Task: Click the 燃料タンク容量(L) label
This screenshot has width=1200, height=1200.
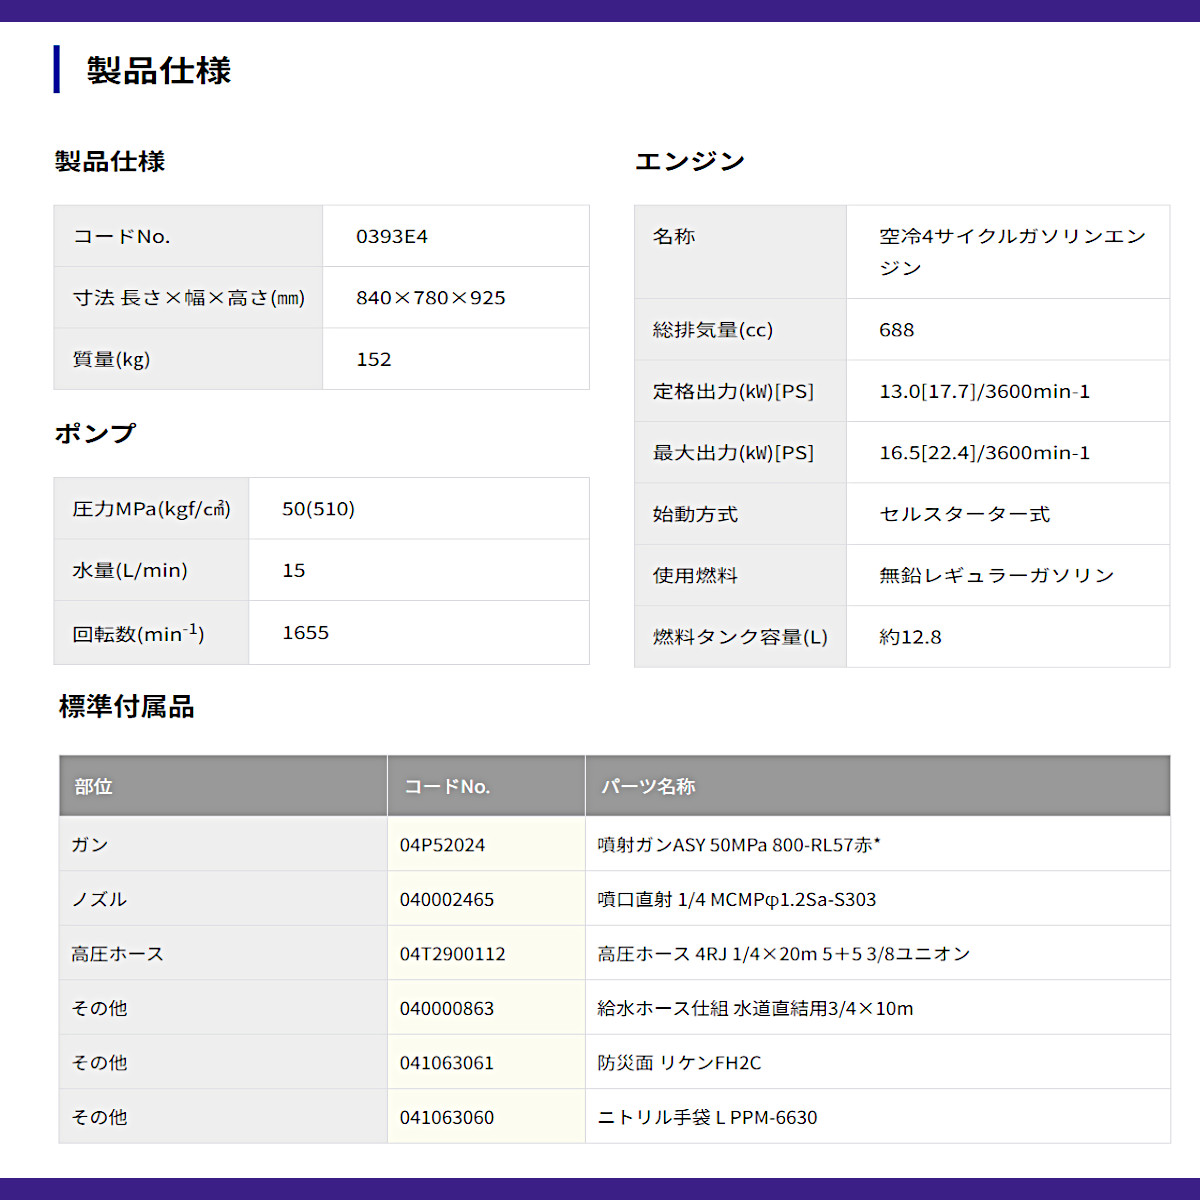Action: 740,637
